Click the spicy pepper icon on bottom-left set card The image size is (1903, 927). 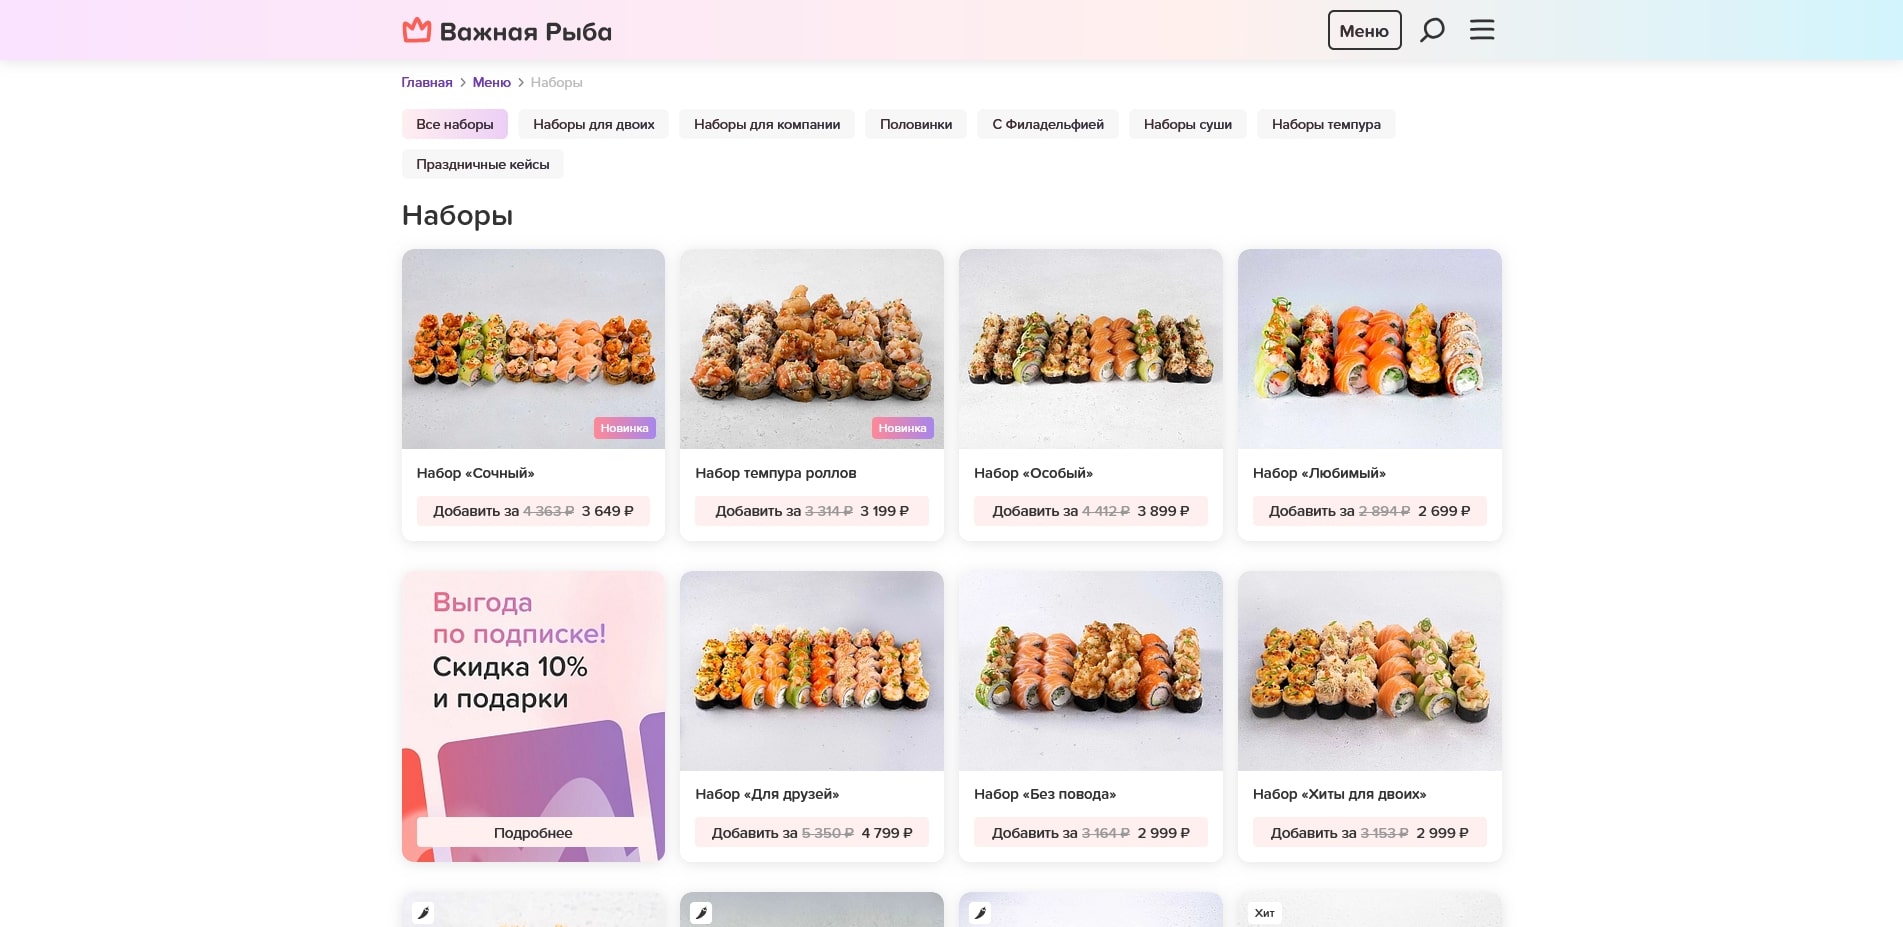pos(424,911)
